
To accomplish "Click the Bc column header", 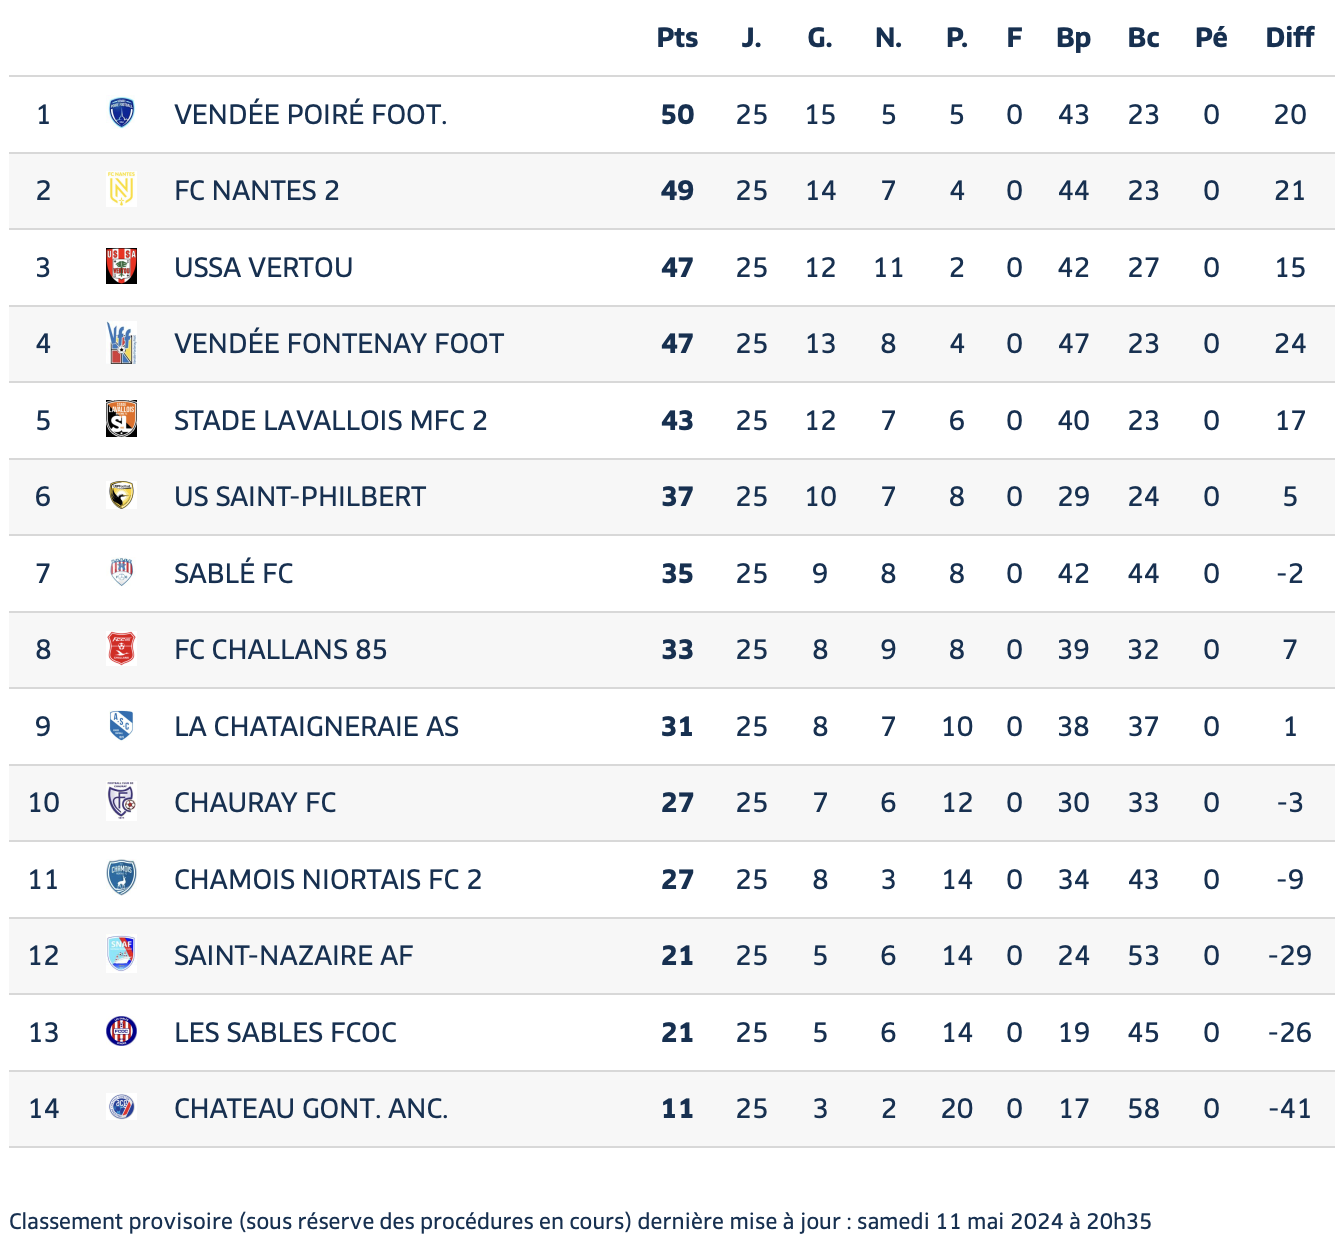I will point(1143,38).
